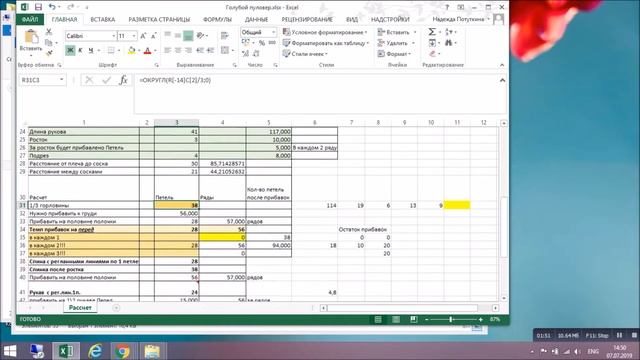This screenshot has height=360, width=640.
Task: Increase font size with the large A icon
Action: (143, 36)
